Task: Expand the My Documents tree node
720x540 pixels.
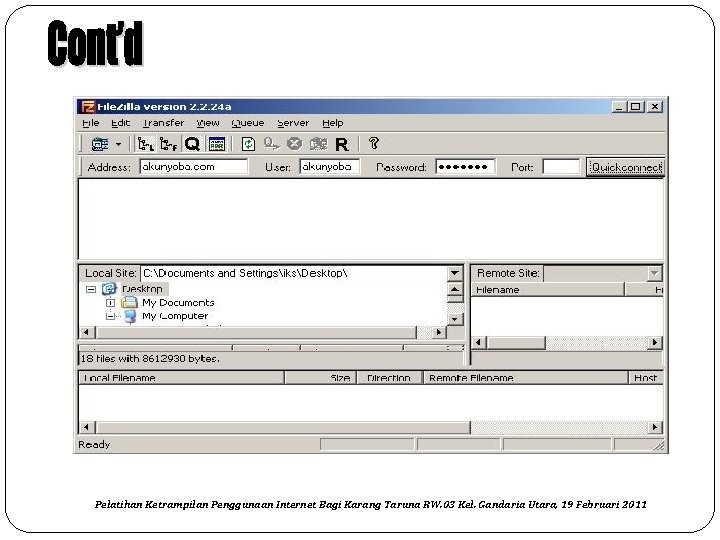Action: coord(110,303)
